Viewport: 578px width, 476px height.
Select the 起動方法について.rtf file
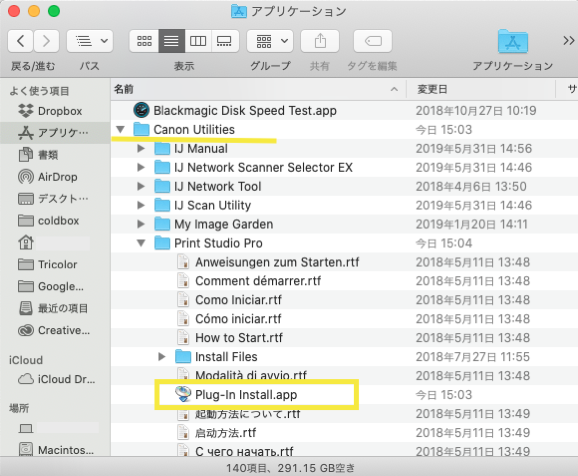248,414
